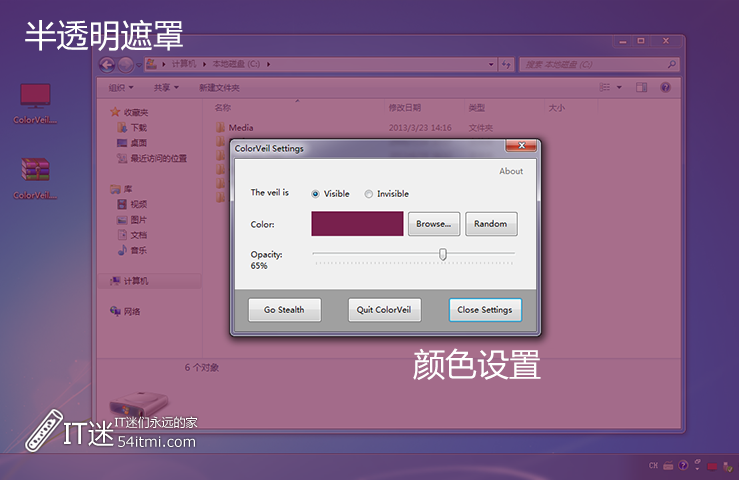Viewport: 739px width, 480px height.
Task: Sort by 大小 column header
Action: coord(556,108)
